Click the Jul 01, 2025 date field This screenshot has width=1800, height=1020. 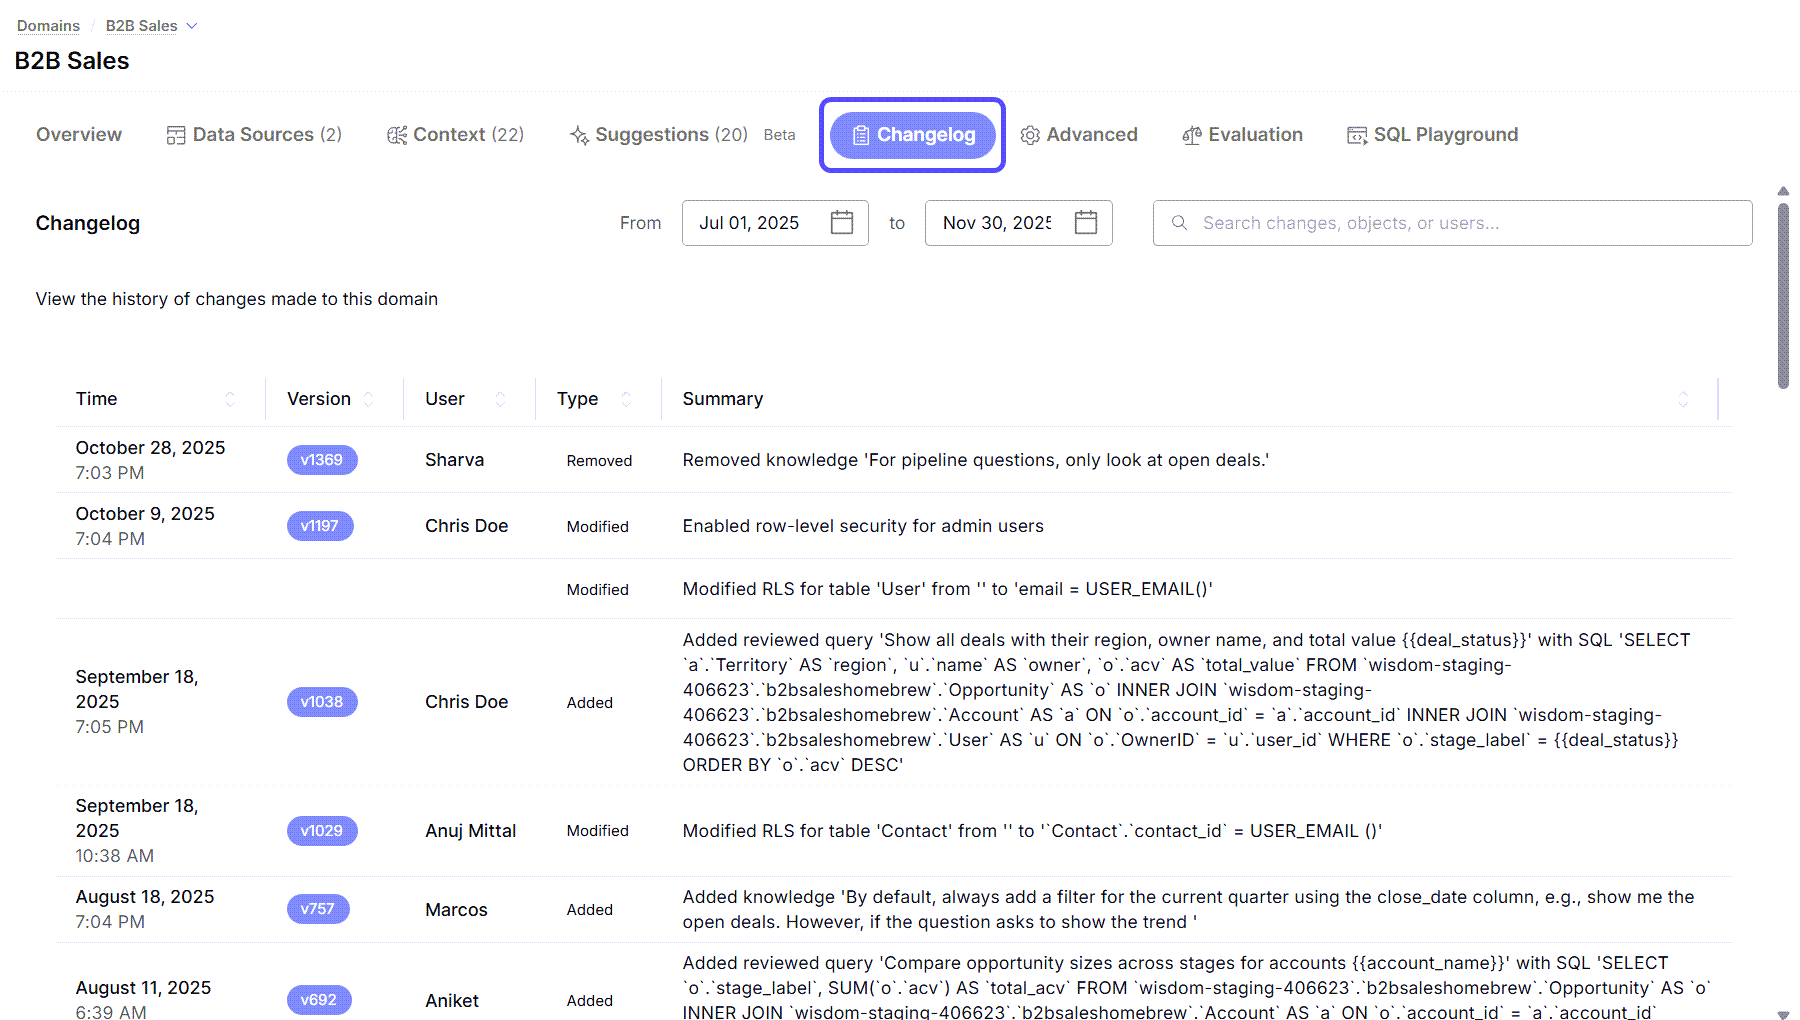[775, 223]
